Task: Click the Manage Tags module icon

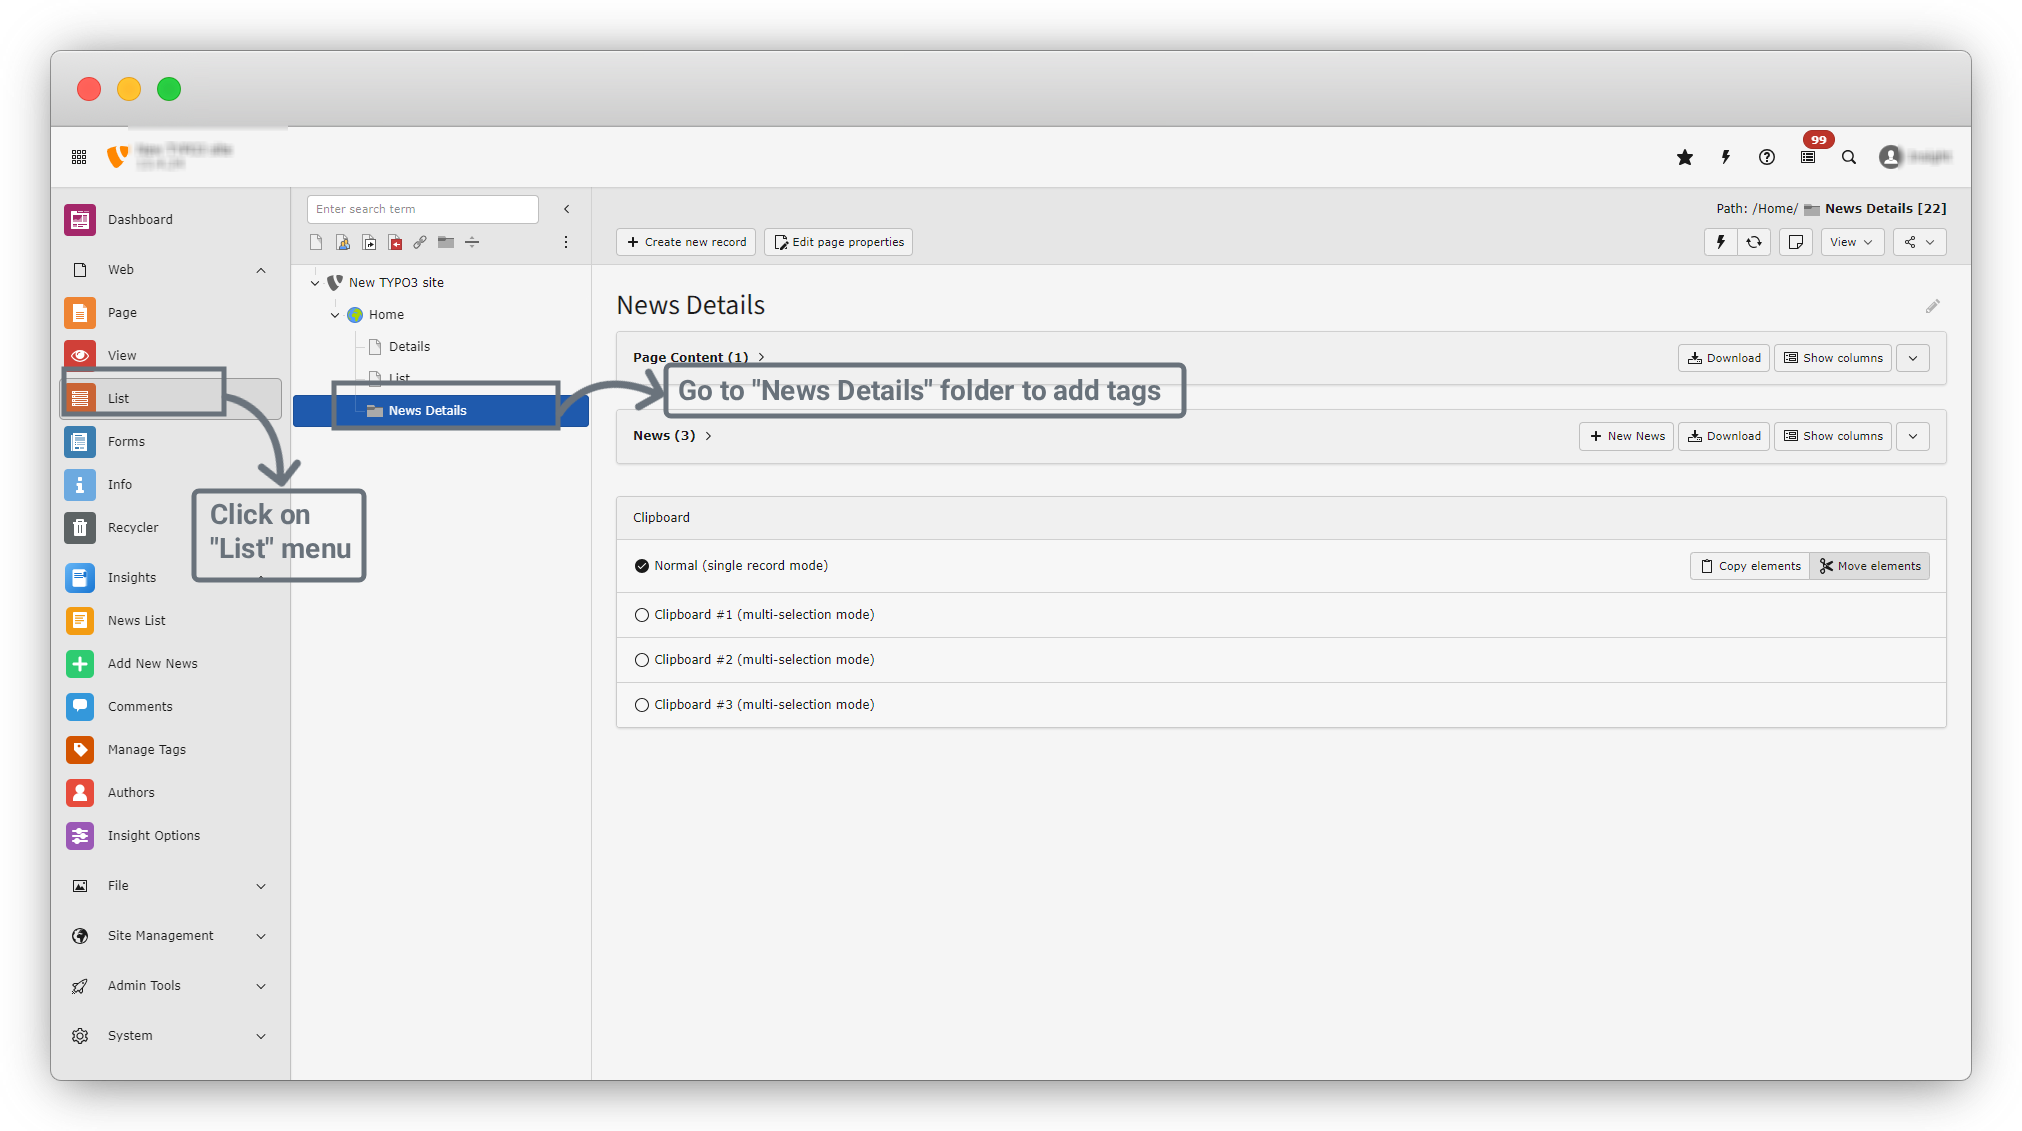Action: tap(80, 749)
